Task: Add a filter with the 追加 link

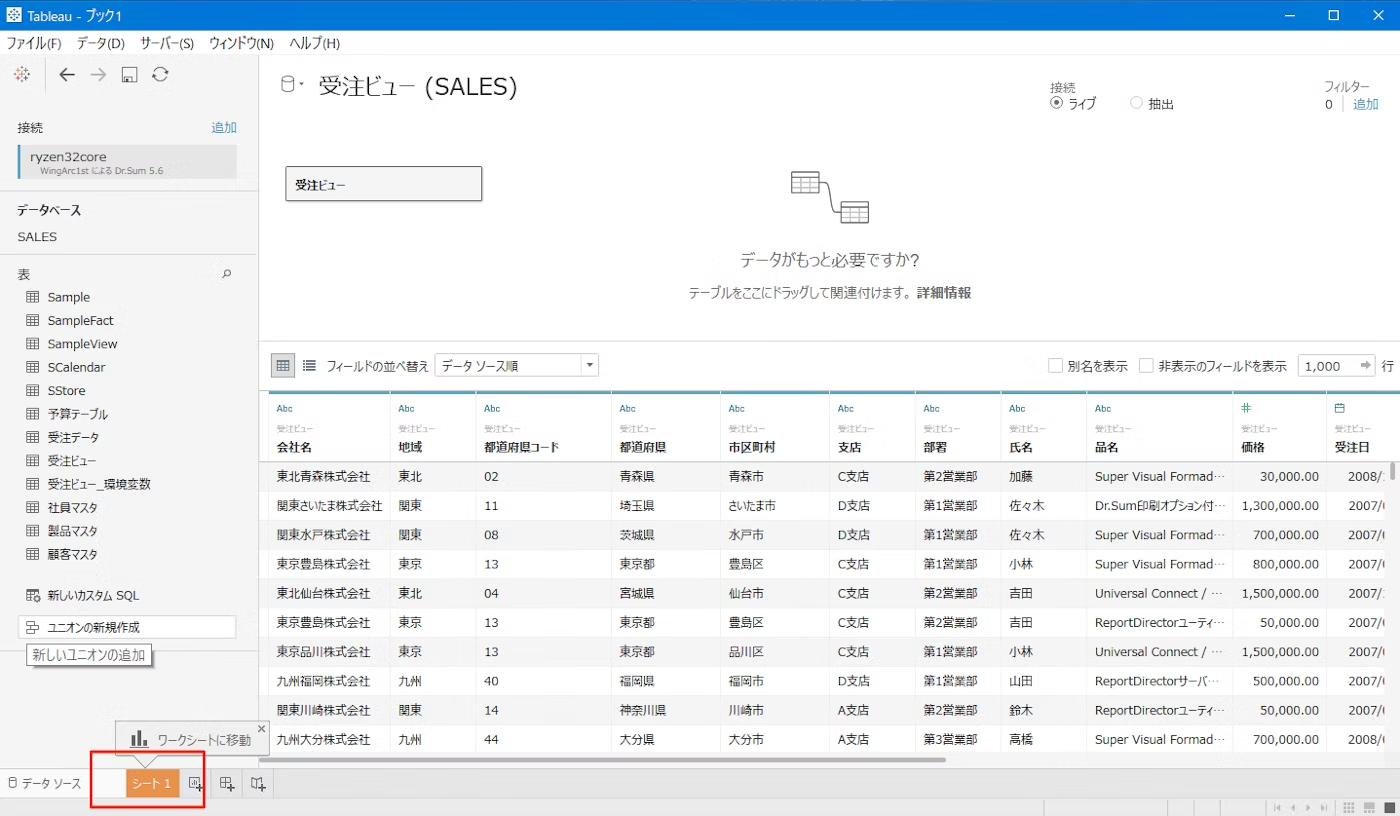Action: [x=1365, y=104]
